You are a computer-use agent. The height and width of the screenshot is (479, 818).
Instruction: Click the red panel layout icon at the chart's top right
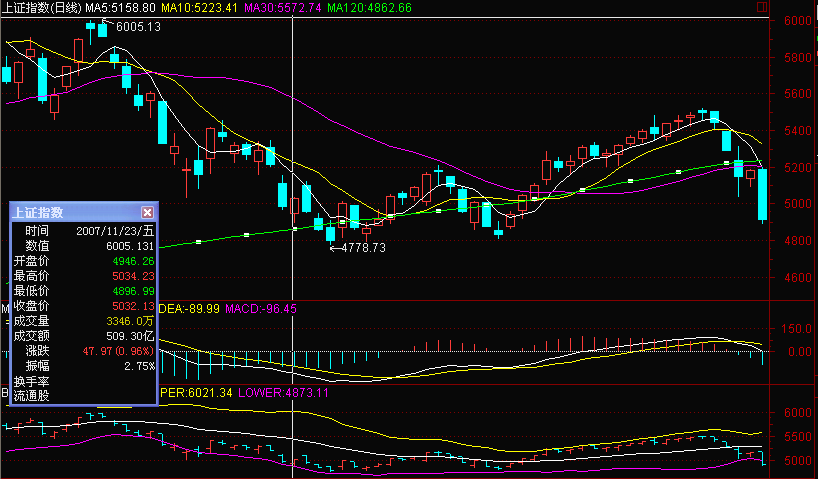point(763,7)
